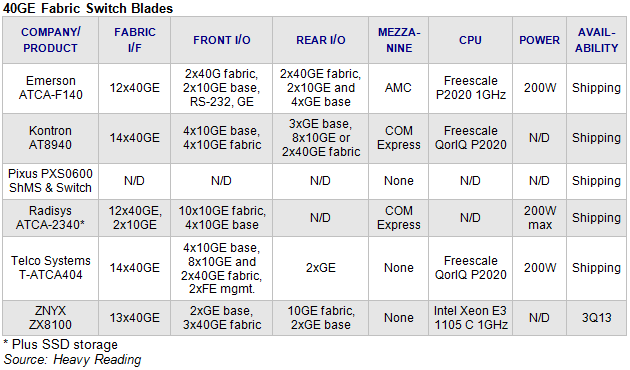
Task: Click the Telco Systems T-ATCA404 cell
Action: click(x=50, y=268)
